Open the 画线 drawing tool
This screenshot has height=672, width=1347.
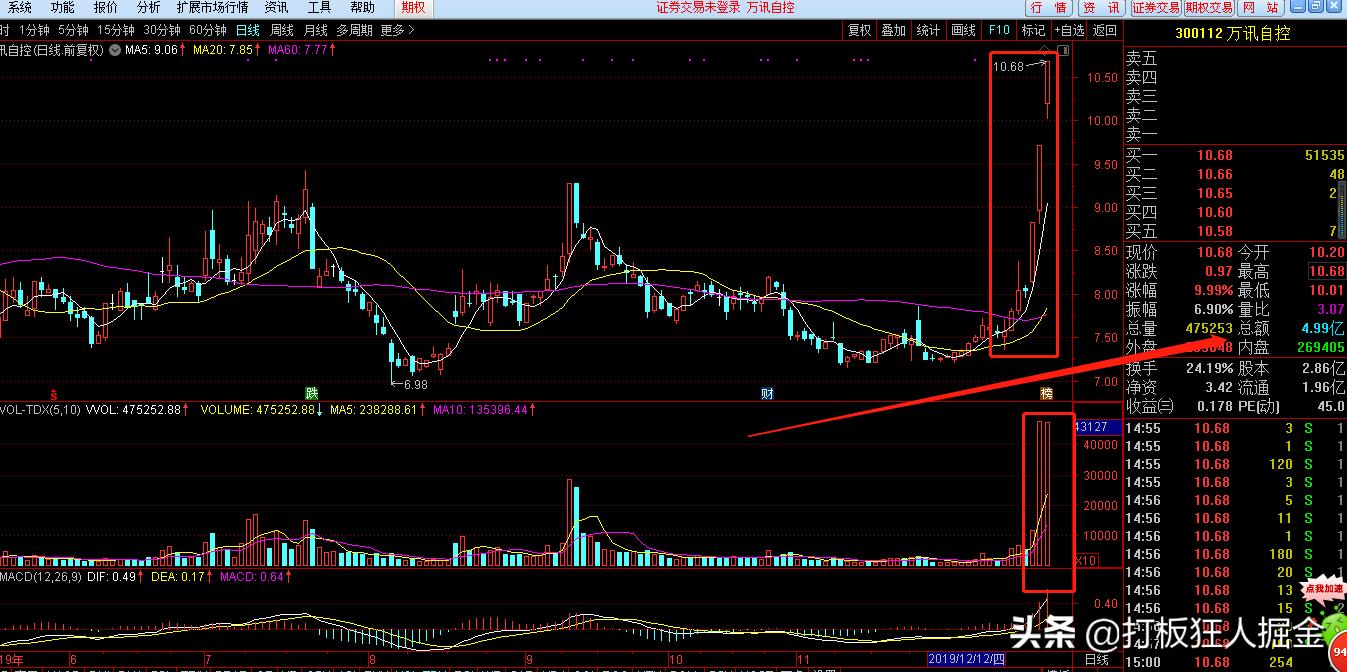click(963, 30)
